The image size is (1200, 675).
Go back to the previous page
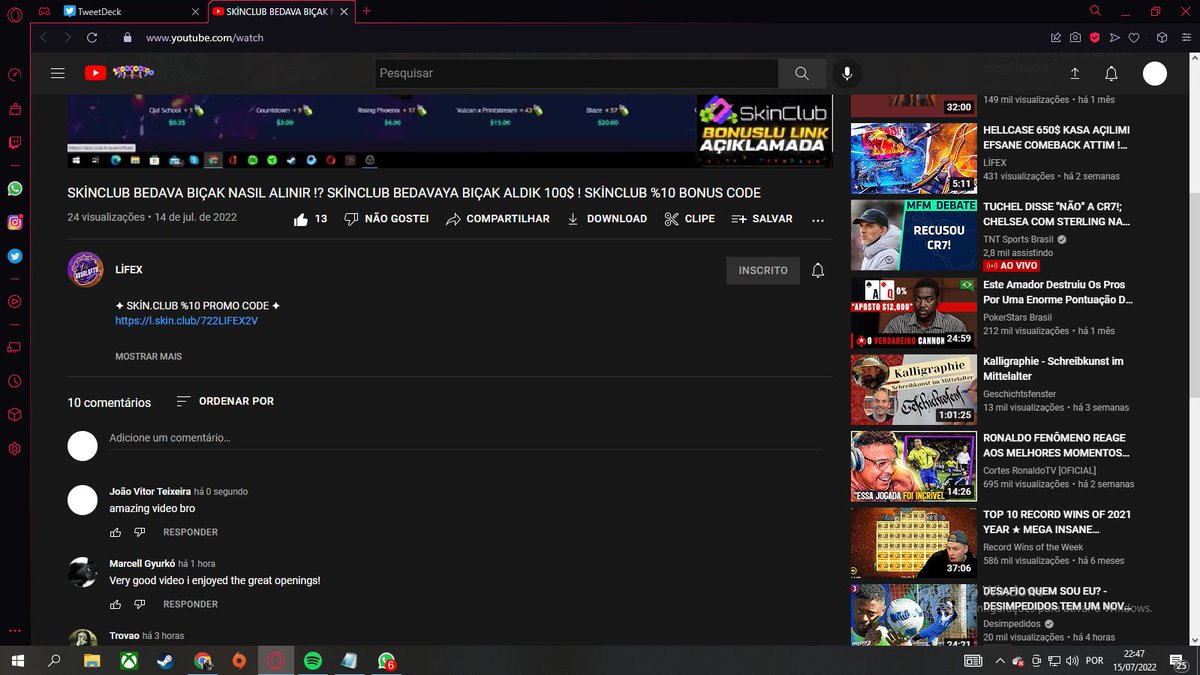tap(44, 37)
